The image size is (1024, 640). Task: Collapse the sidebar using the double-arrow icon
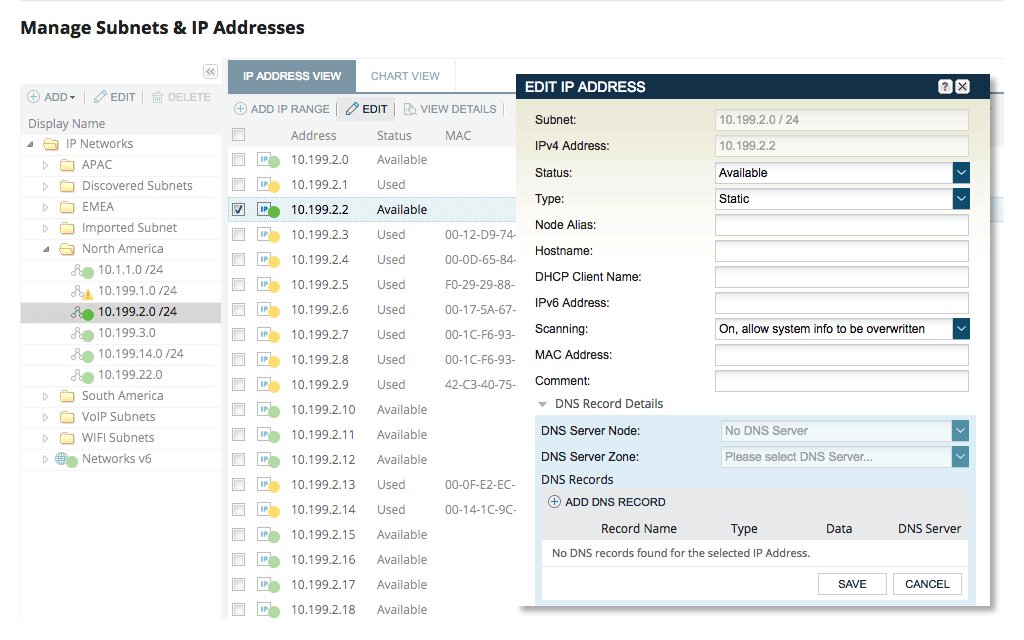click(210, 72)
